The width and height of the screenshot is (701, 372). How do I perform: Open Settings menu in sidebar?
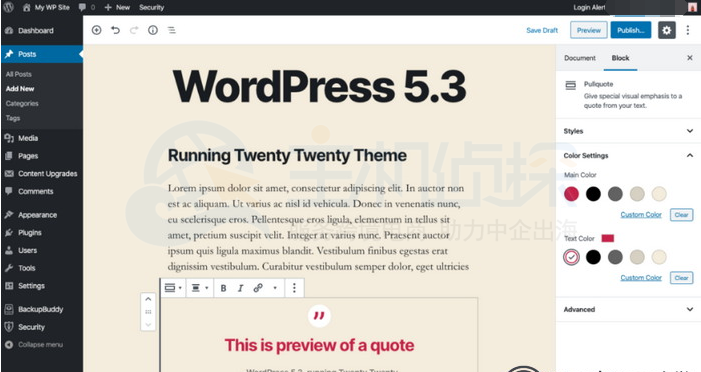42,286
